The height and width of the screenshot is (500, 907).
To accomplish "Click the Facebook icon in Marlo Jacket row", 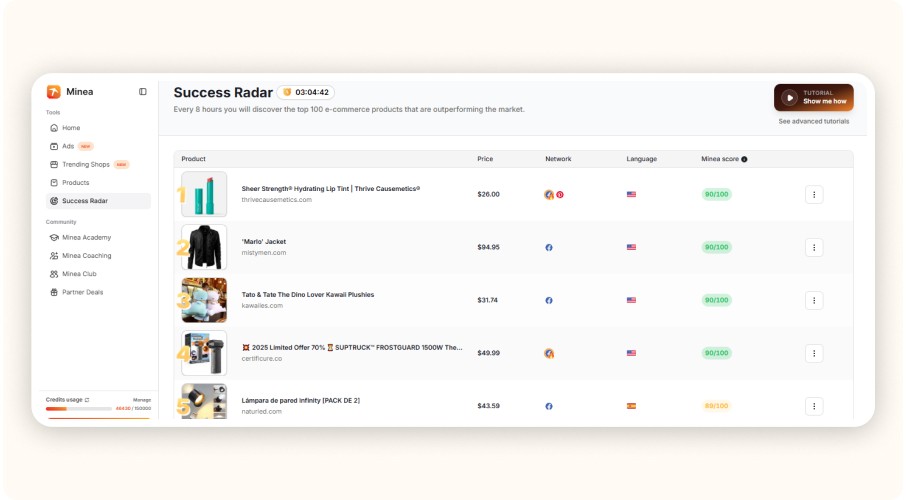I will click(549, 248).
